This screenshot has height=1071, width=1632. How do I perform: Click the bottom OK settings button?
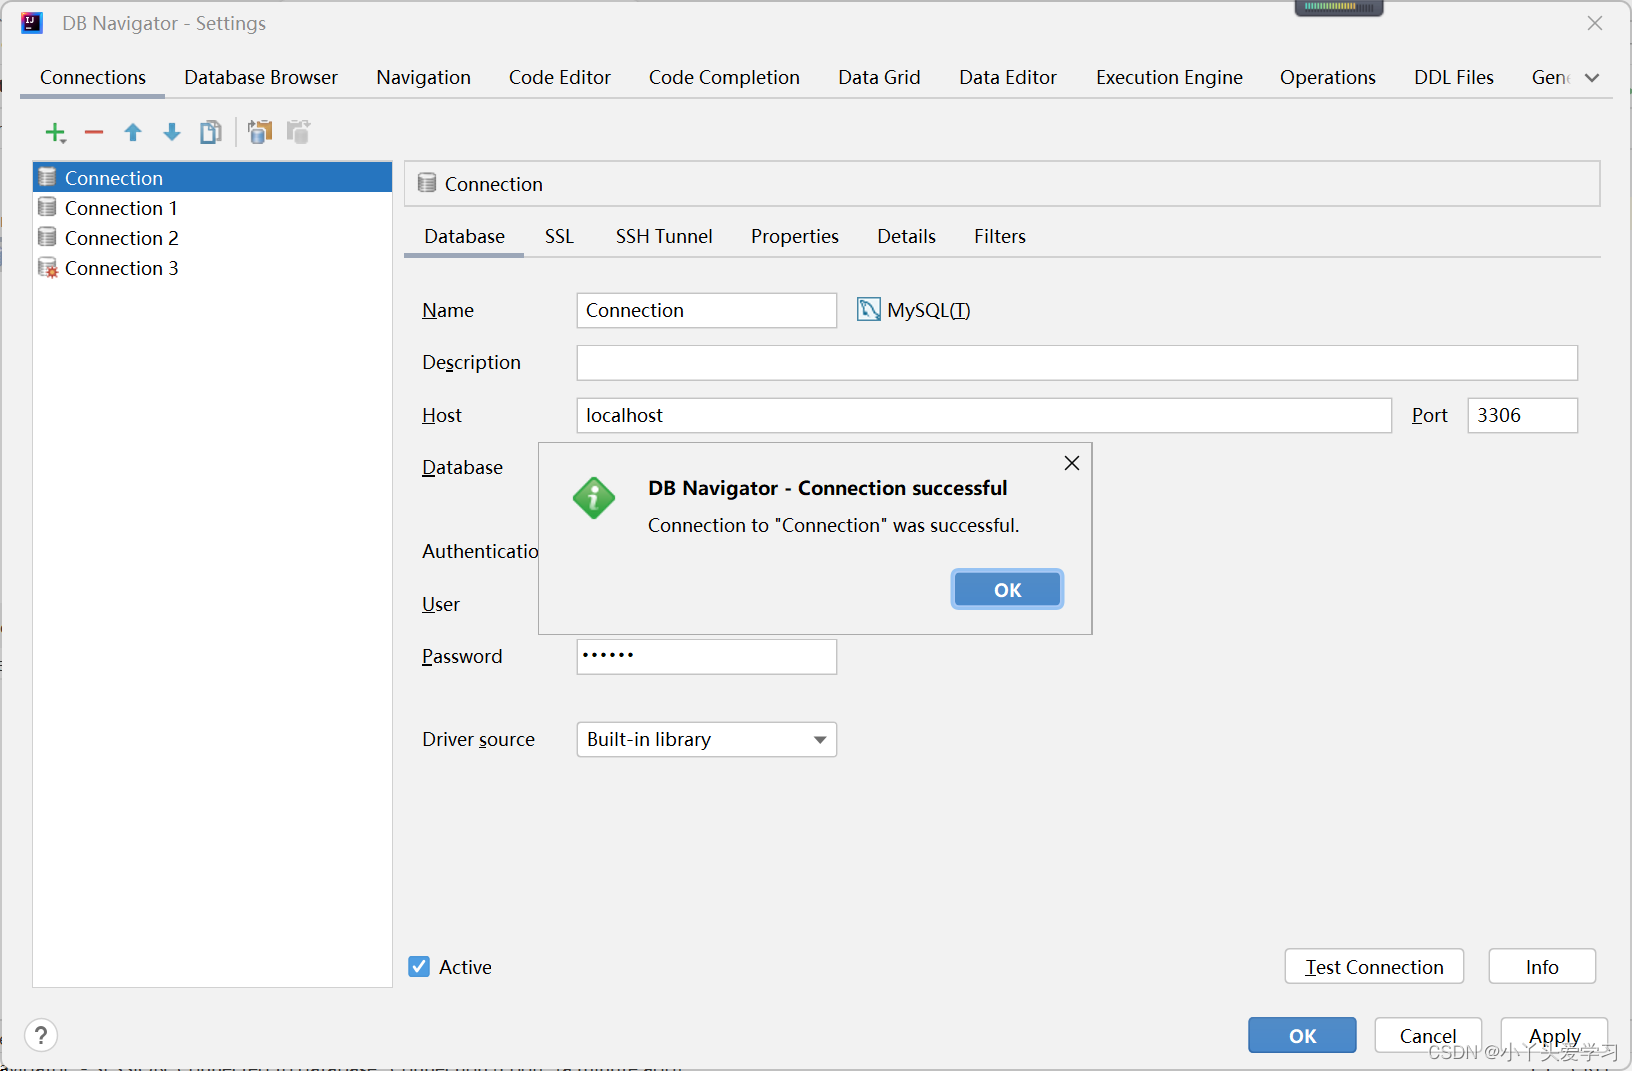pos(1302,1036)
